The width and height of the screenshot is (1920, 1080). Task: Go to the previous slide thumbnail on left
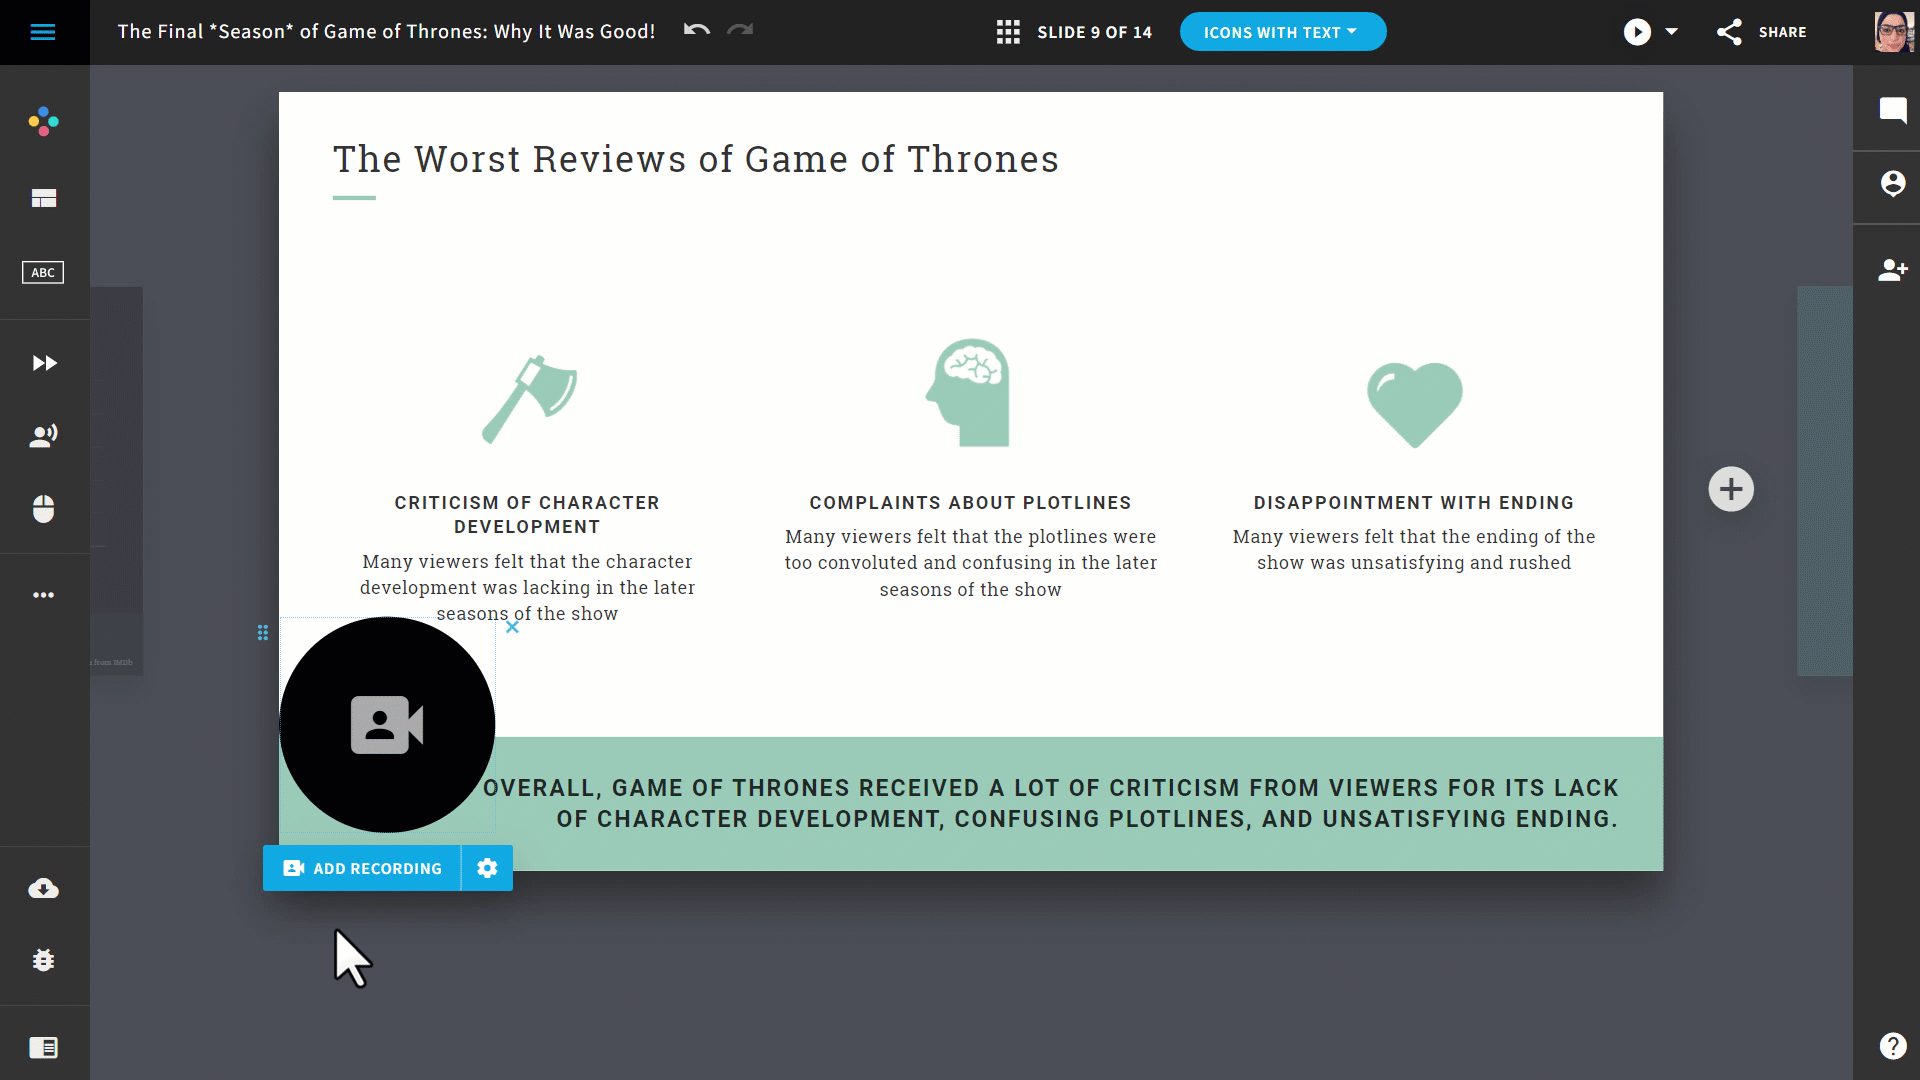(x=116, y=481)
